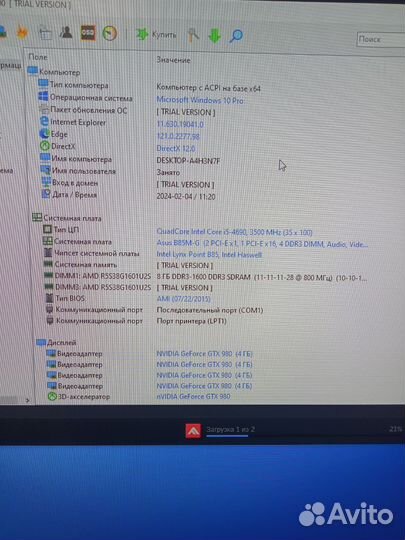Open the System Stability Test flame icon
405x540 pixels.
pyautogui.click(x=22, y=33)
